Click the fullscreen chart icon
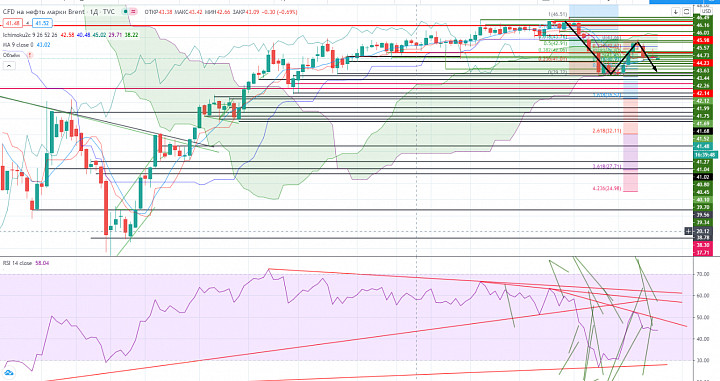The width and height of the screenshot is (720, 381). click(x=686, y=11)
